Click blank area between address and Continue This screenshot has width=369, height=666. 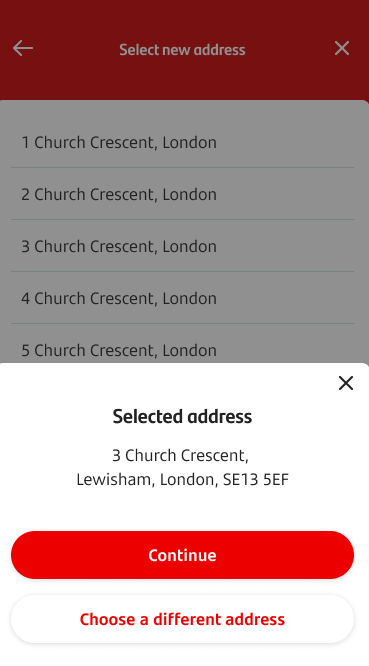click(182, 510)
